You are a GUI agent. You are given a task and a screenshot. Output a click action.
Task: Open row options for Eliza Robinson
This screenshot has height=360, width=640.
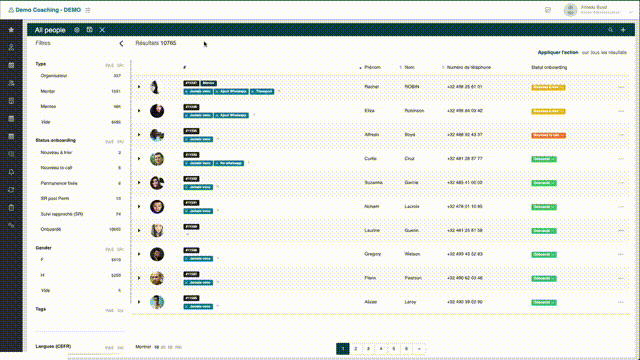click(621, 111)
